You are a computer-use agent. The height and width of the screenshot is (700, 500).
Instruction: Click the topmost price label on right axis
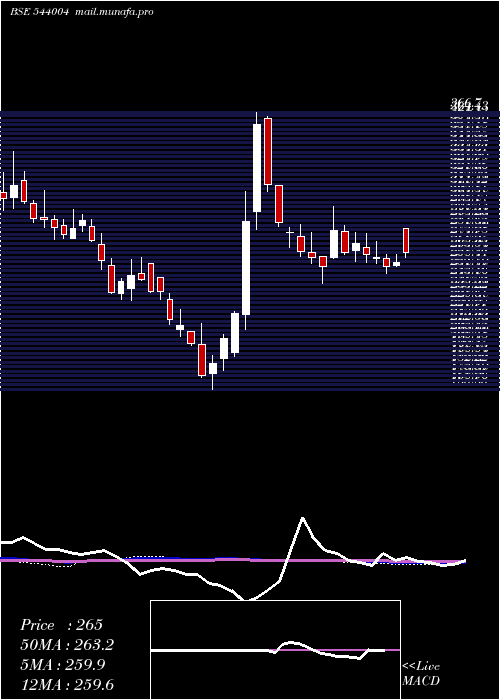point(469,105)
